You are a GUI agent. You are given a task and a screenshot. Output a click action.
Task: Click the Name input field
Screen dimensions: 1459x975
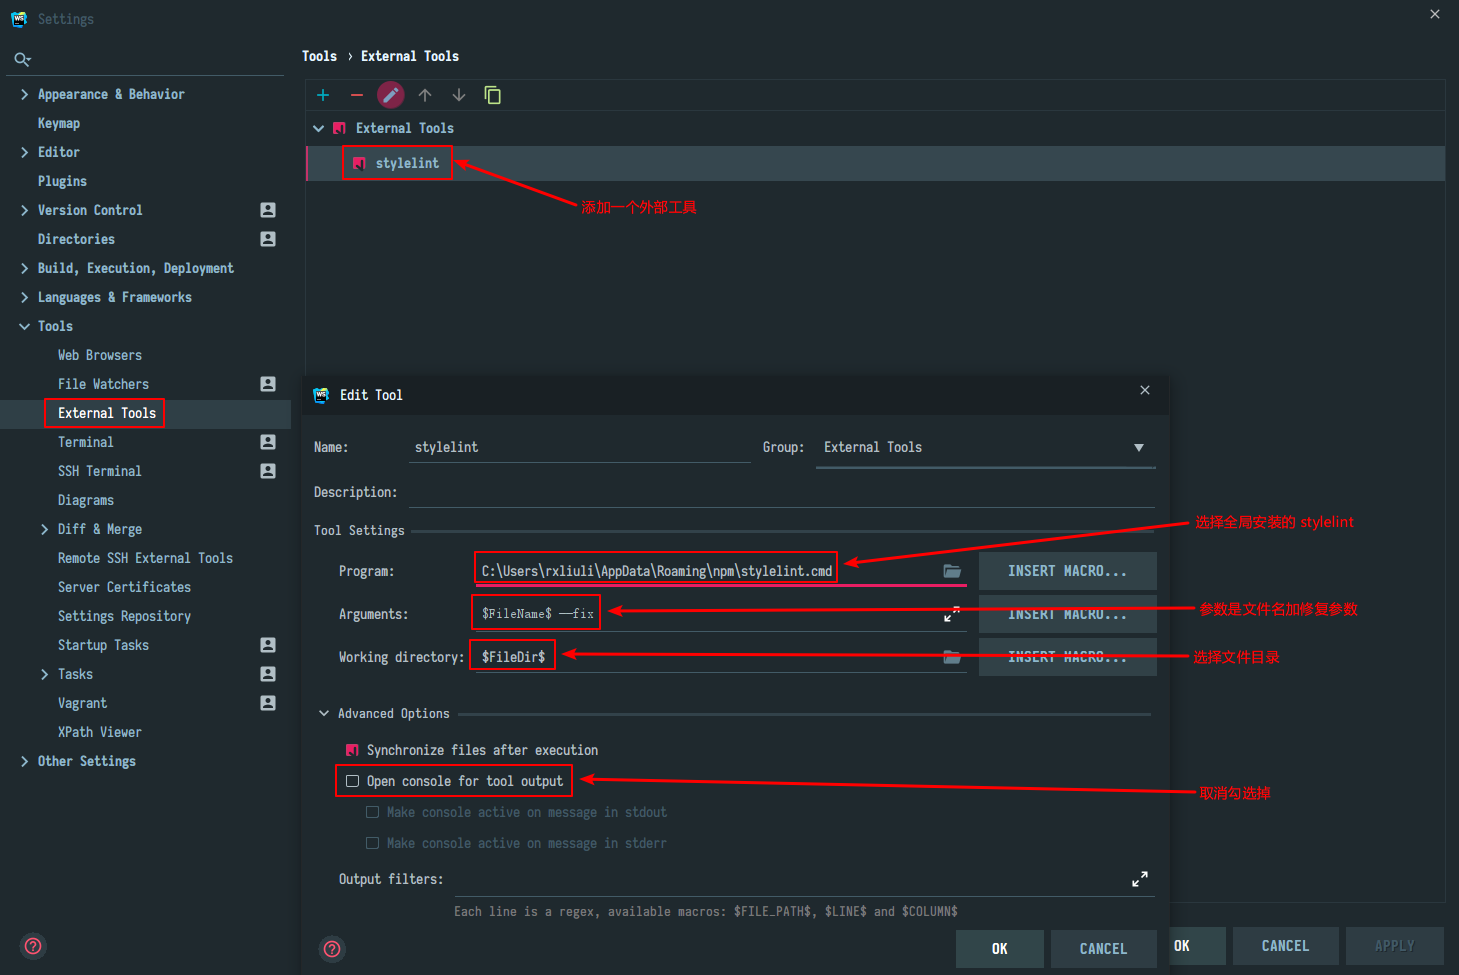point(580,447)
